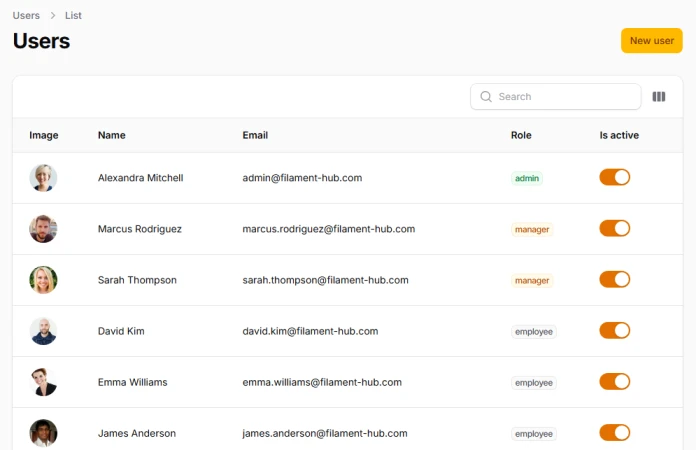The image size is (696, 450).
Task: Deactivate Emma Williams with the toggle
Action: 614,381
